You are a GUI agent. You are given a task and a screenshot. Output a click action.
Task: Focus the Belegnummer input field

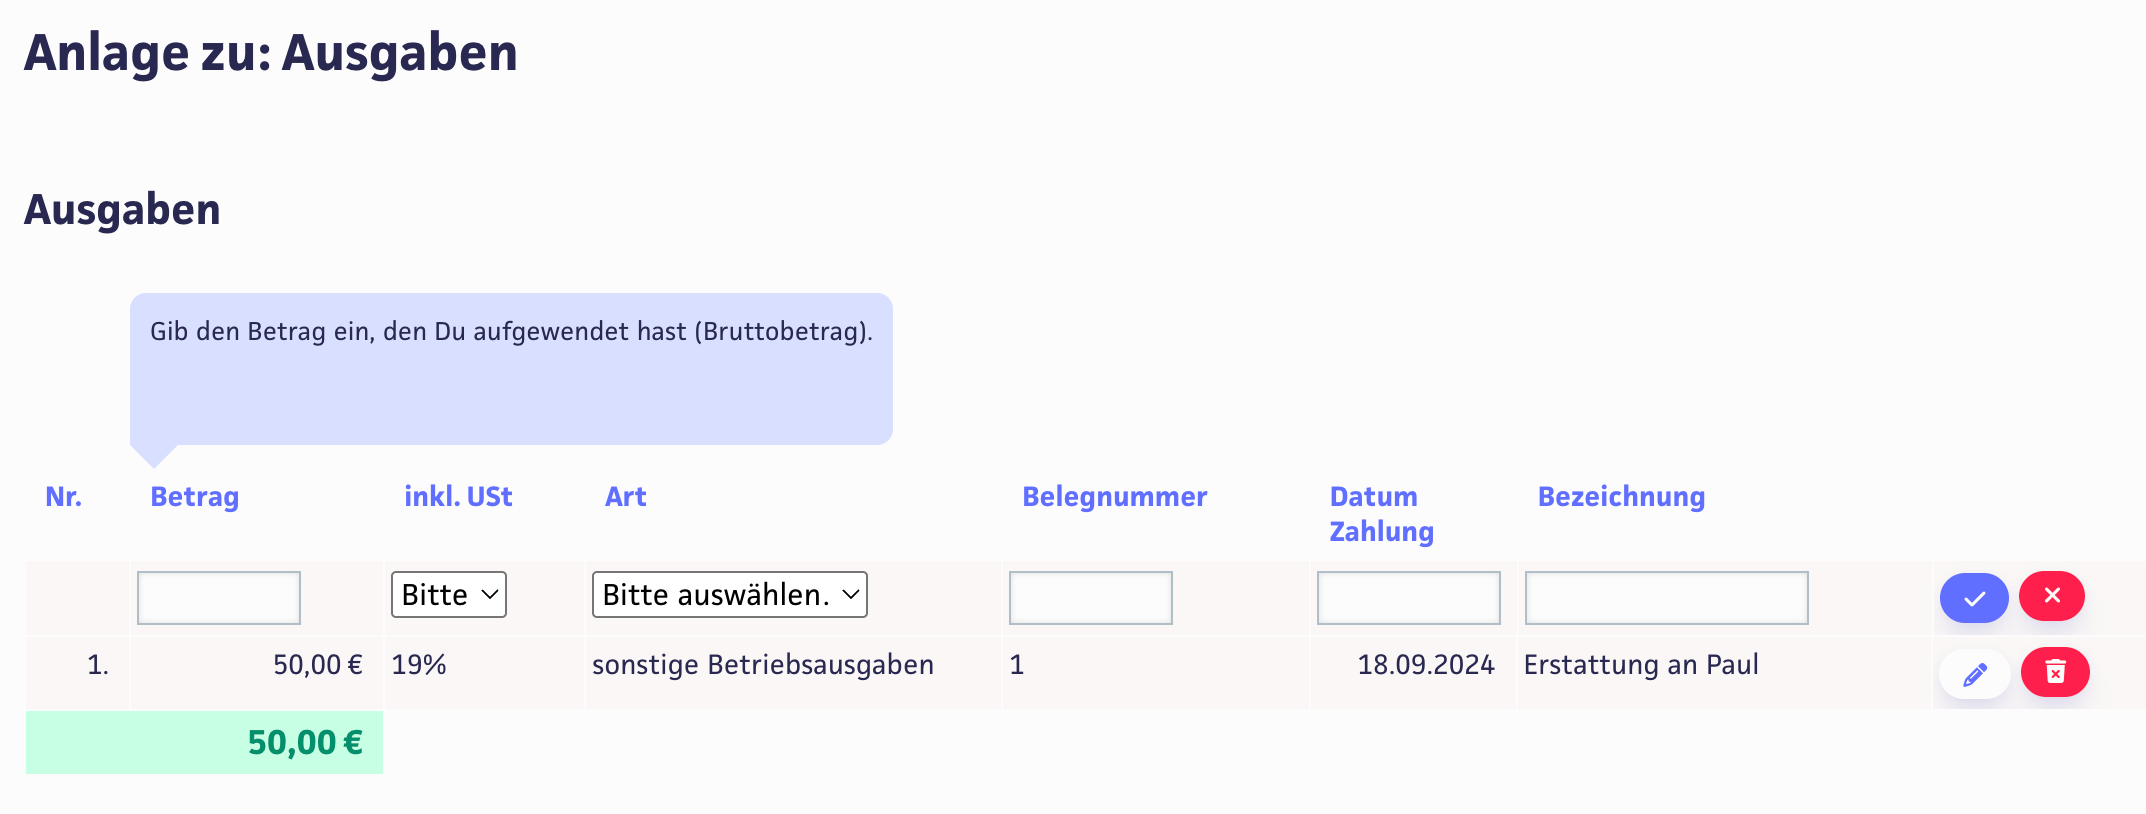tap(1090, 598)
